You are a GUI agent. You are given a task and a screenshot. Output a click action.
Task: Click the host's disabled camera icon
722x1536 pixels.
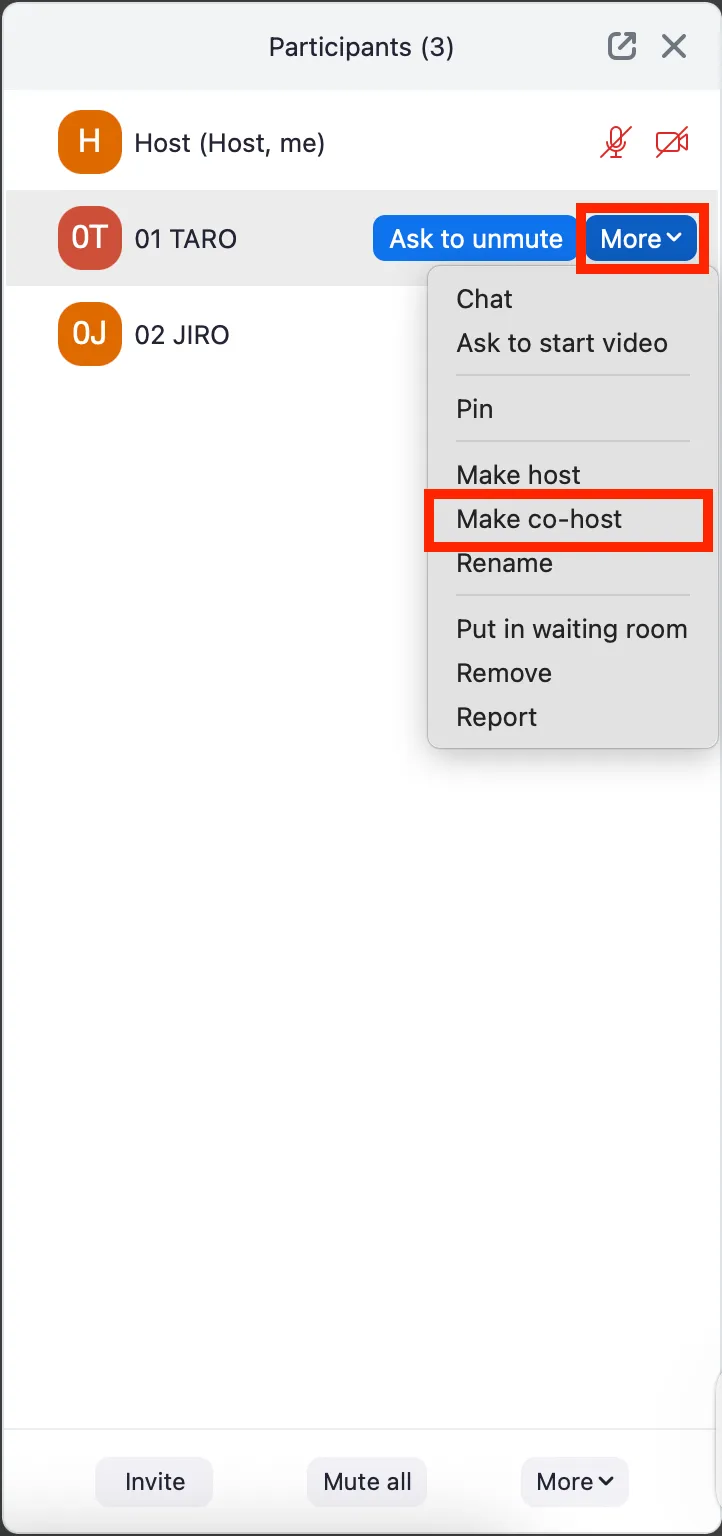(672, 143)
